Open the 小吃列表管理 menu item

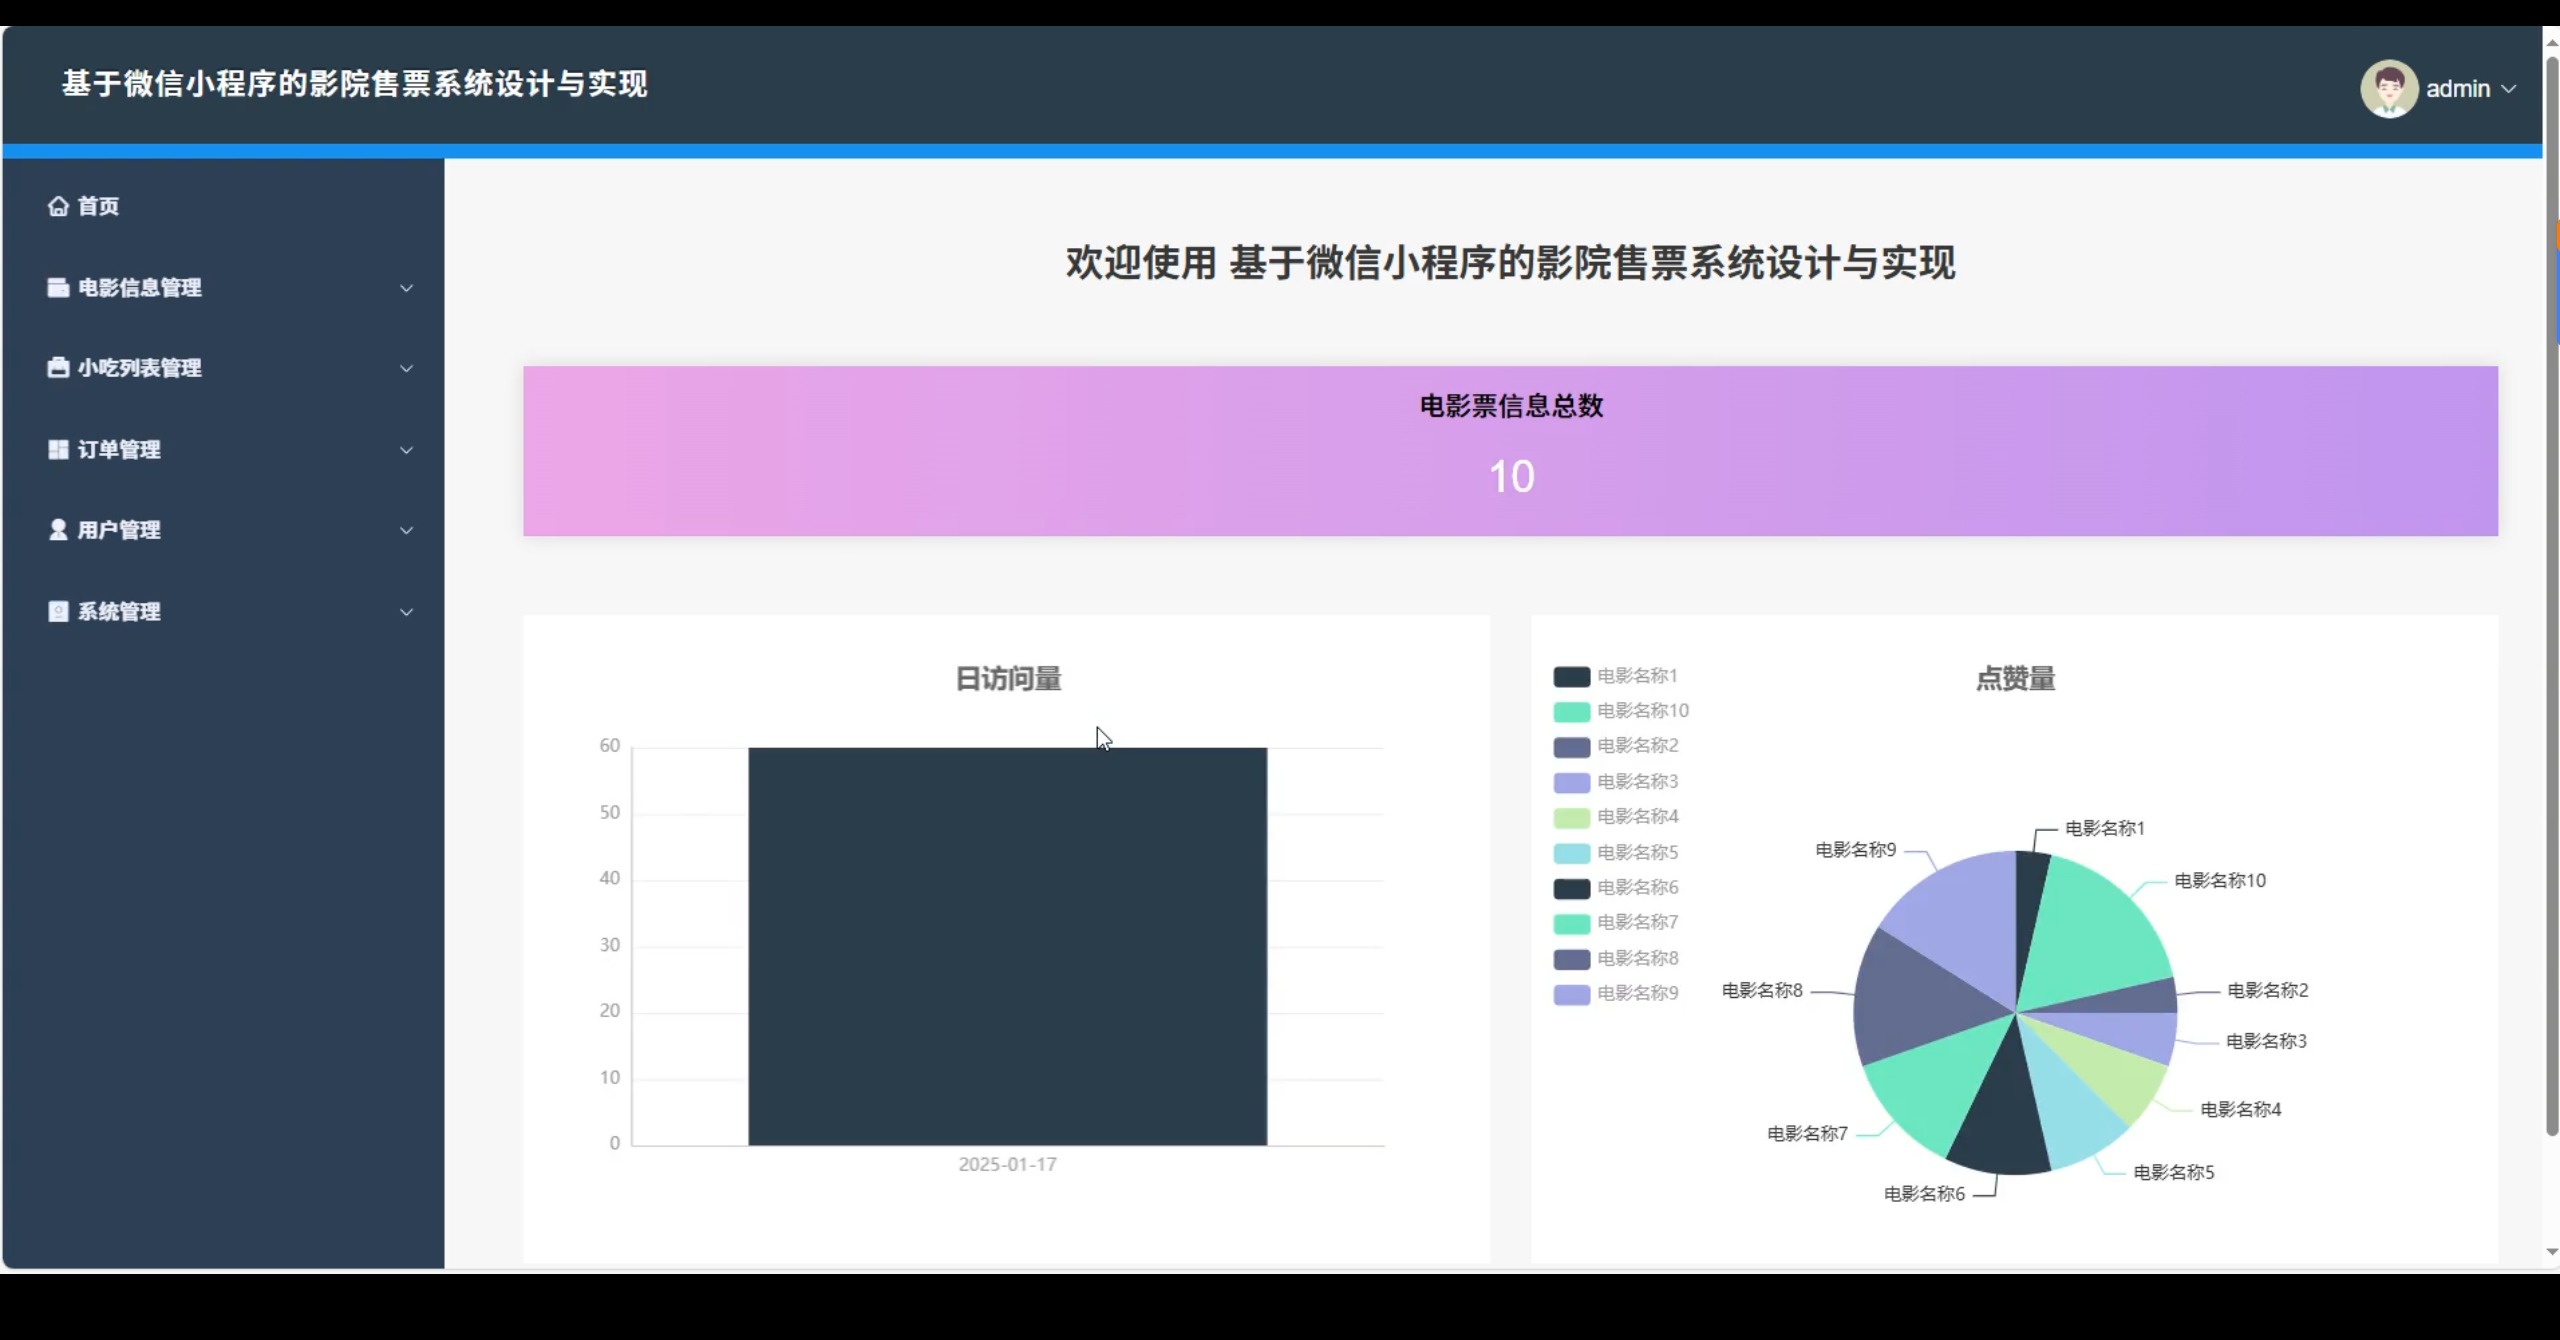(x=140, y=368)
